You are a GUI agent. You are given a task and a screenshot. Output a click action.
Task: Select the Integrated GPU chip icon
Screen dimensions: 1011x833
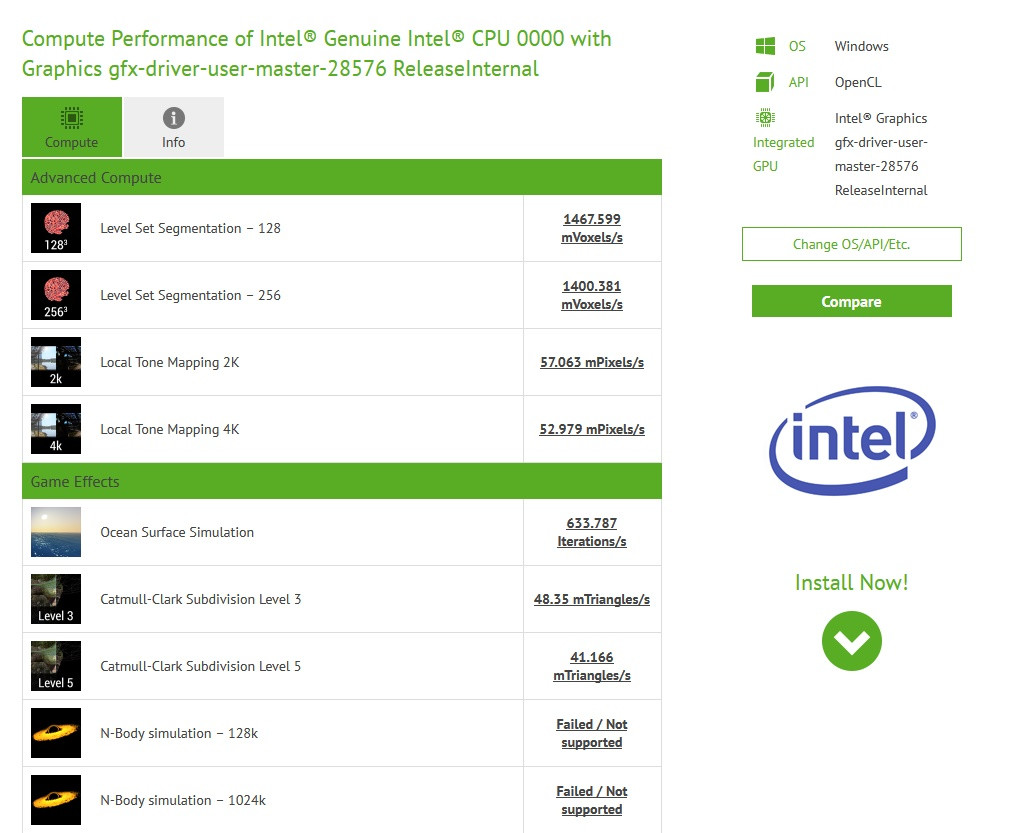click(x=763, y=117)
